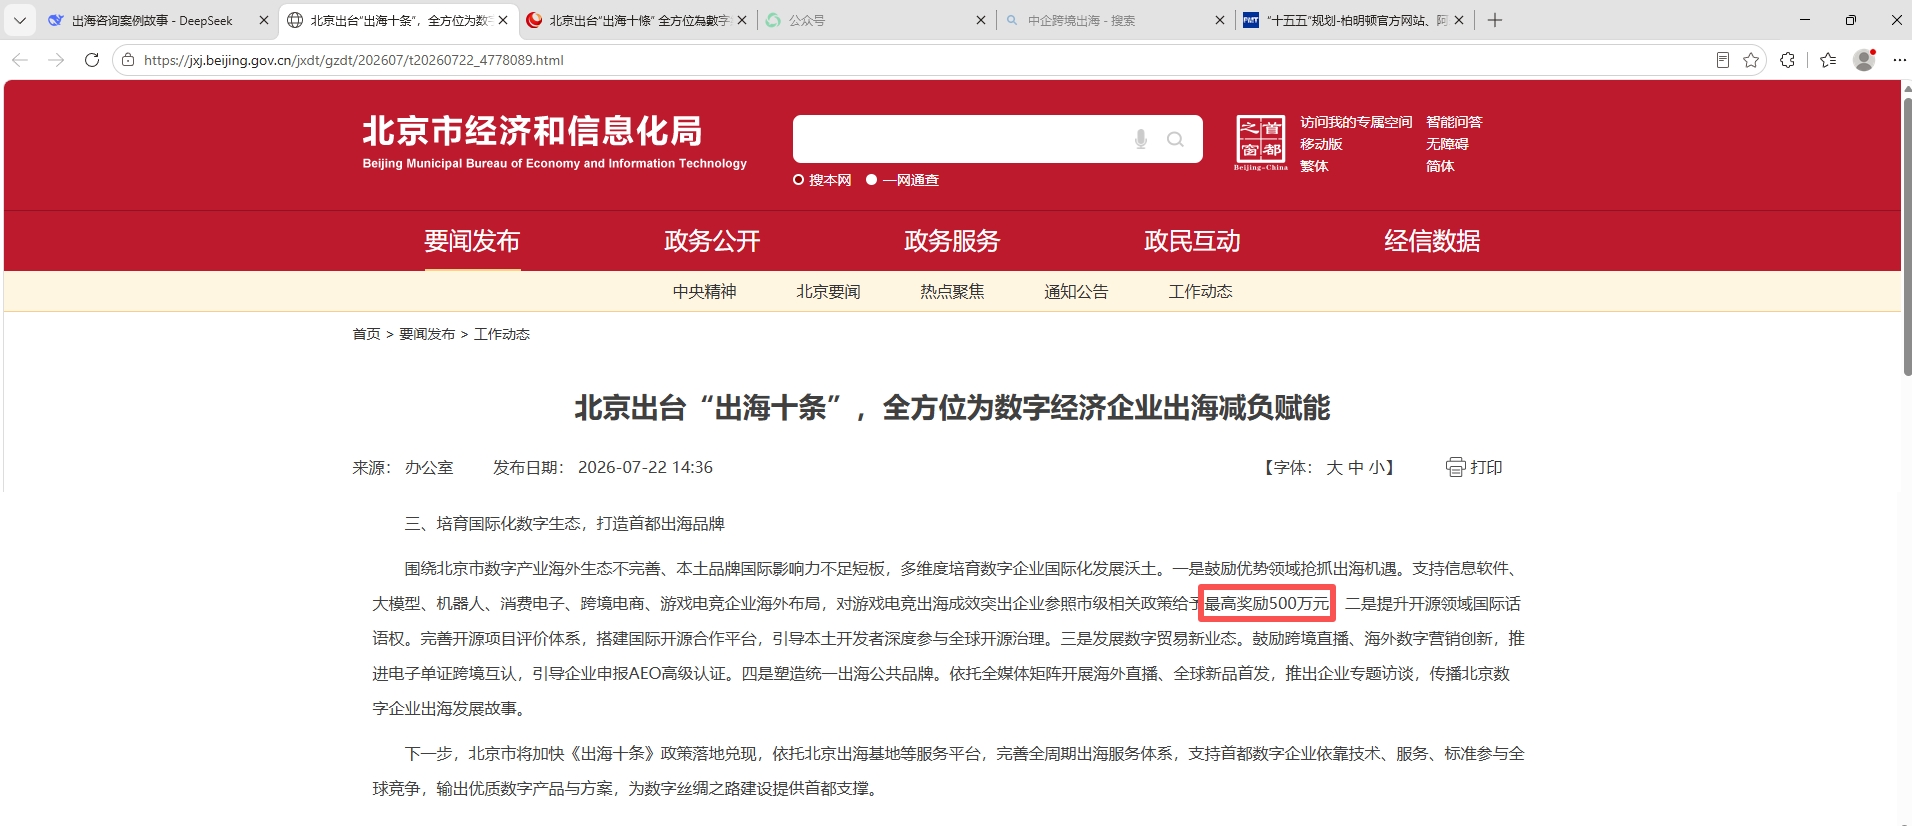Close the DeepSeek tab
The width and height of the screenshot is (1912, 826).
(264, 20)
